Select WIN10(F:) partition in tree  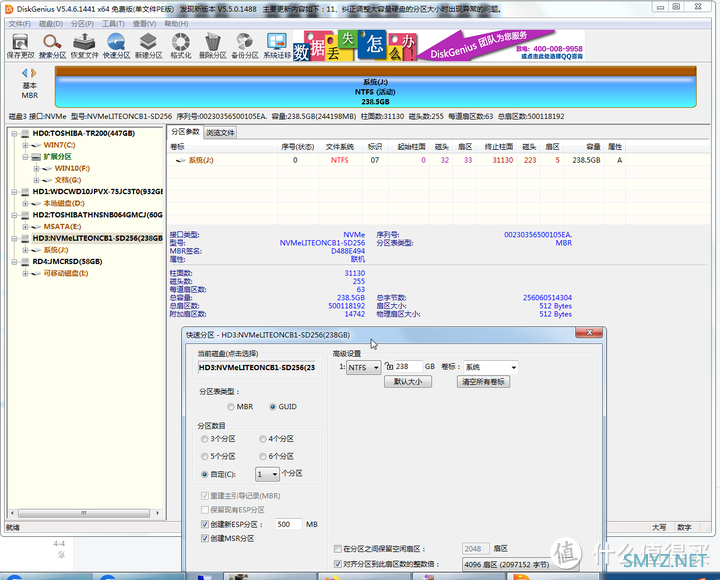pyautogui.click(x=72, y=168)
